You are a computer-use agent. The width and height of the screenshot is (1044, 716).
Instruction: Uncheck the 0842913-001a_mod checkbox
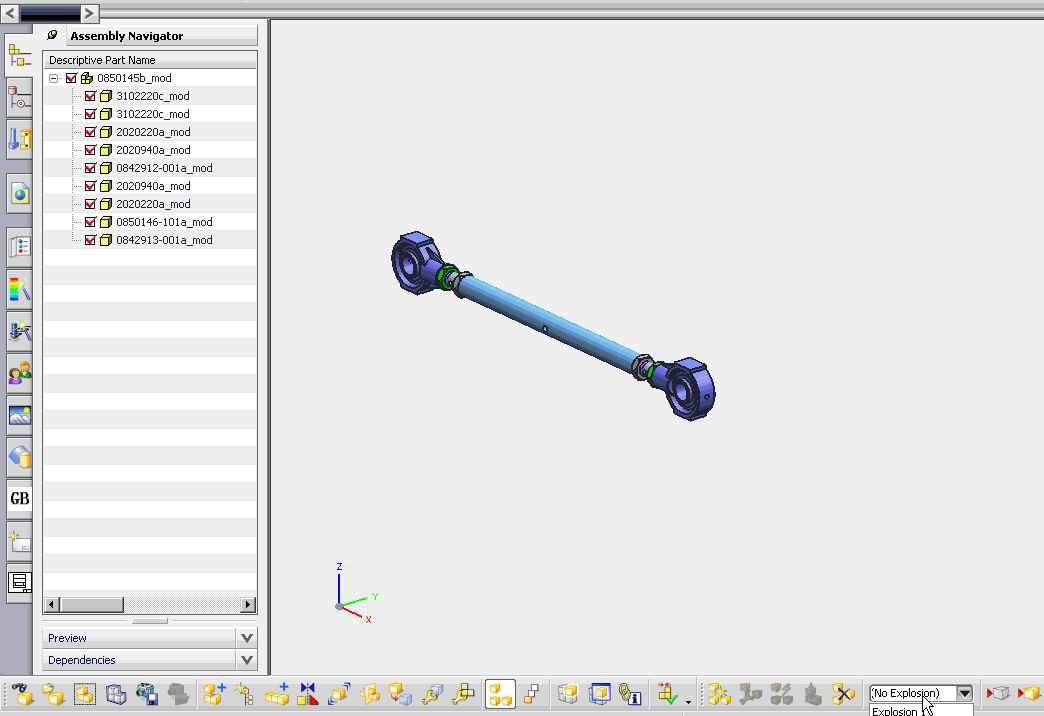[91, 240]
